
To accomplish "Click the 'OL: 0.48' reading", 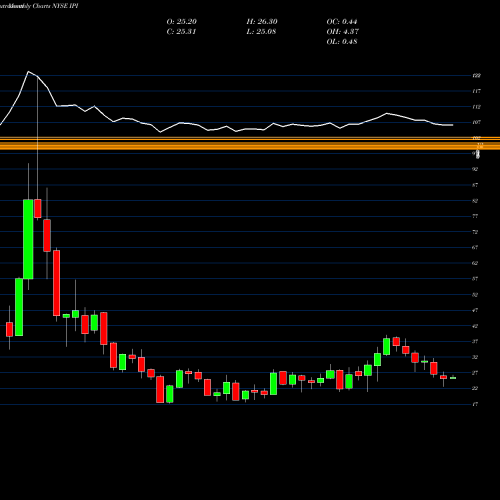I will 342,42.
